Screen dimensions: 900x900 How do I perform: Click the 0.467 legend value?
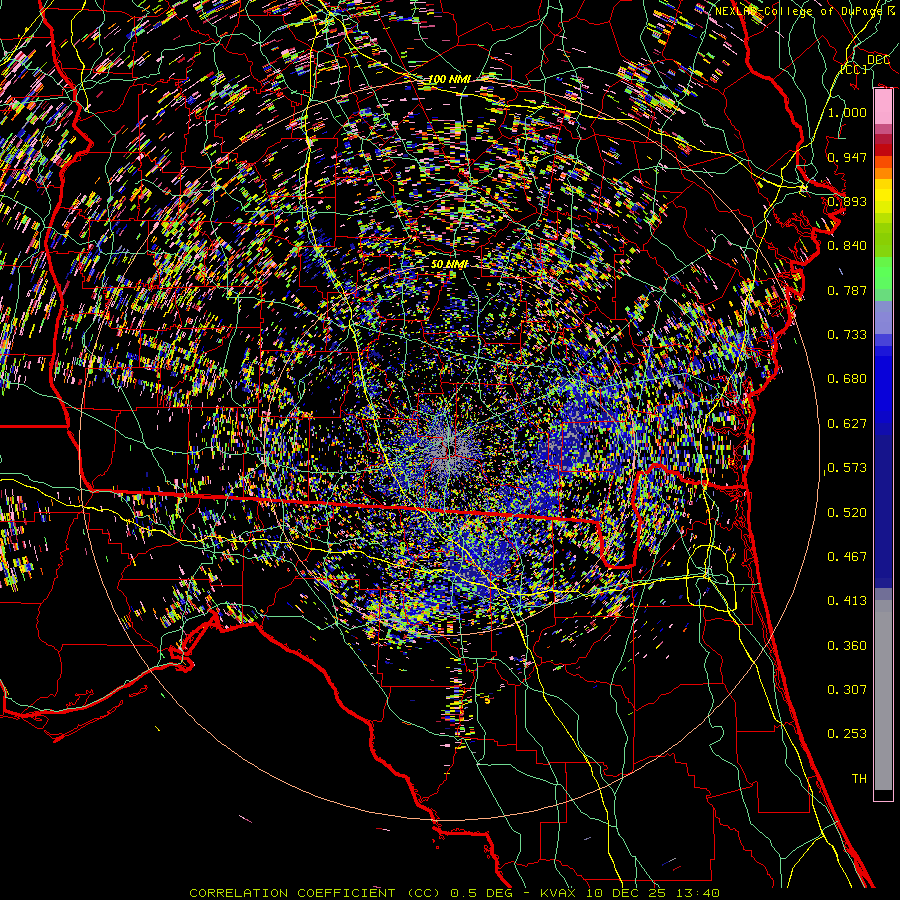click(x=847, y=557)
